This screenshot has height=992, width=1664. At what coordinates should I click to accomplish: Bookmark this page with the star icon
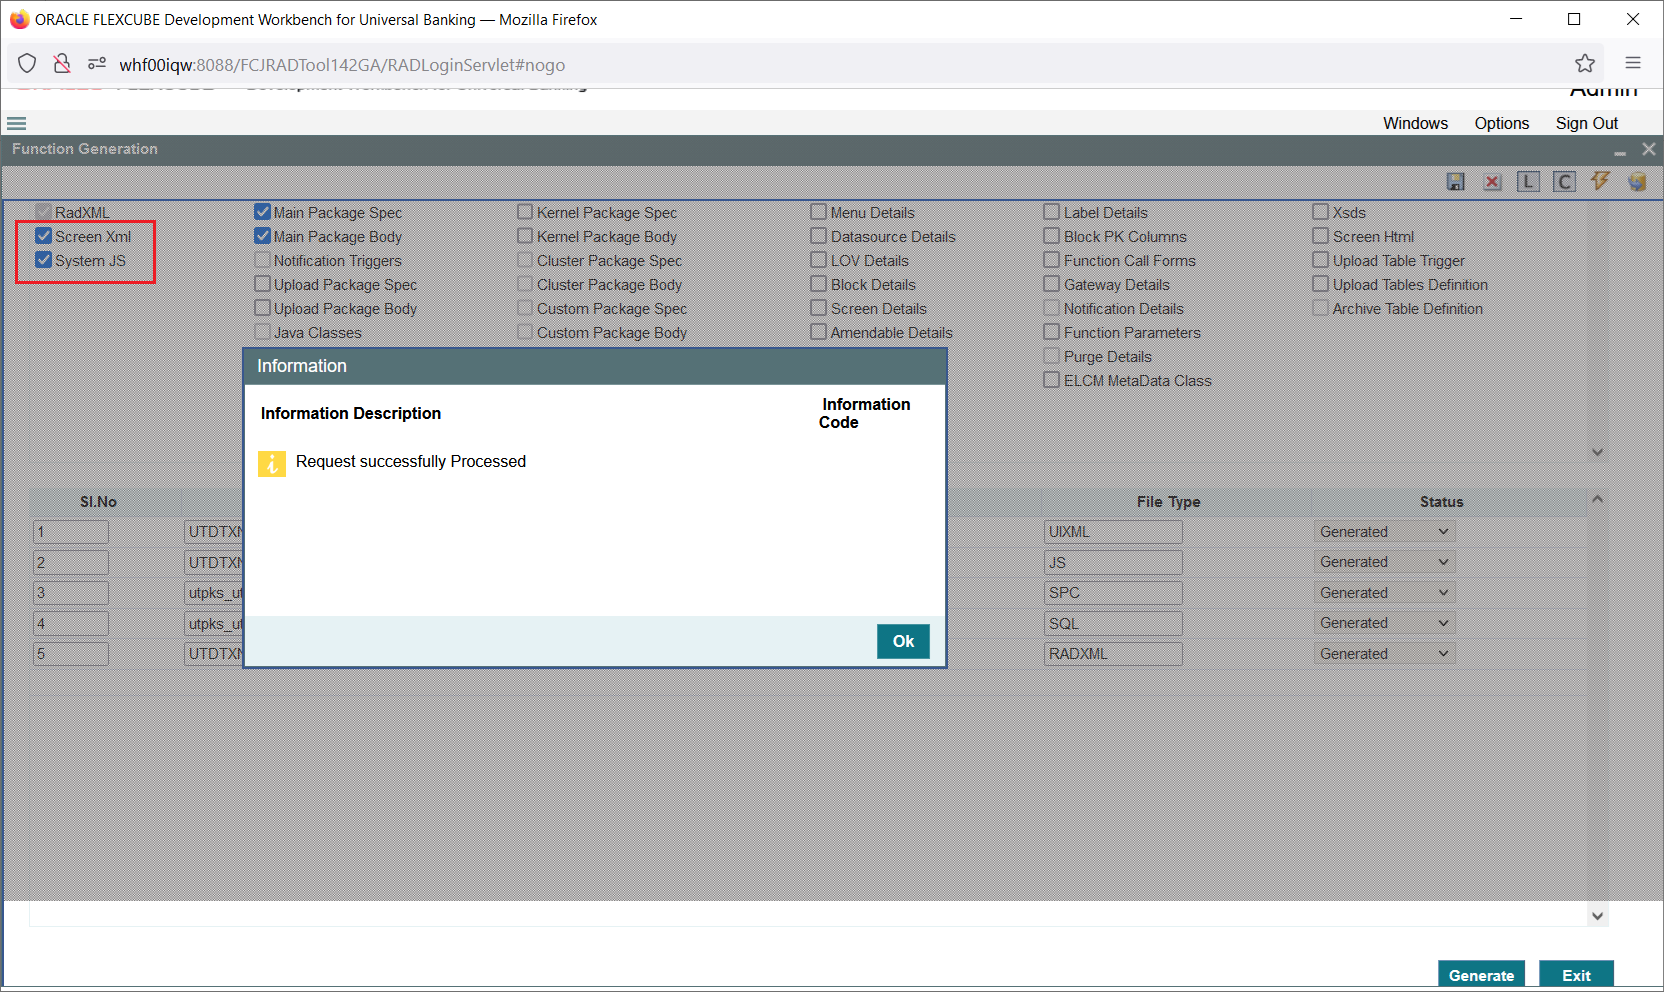pyautogui.click(x=1585, y=64)
